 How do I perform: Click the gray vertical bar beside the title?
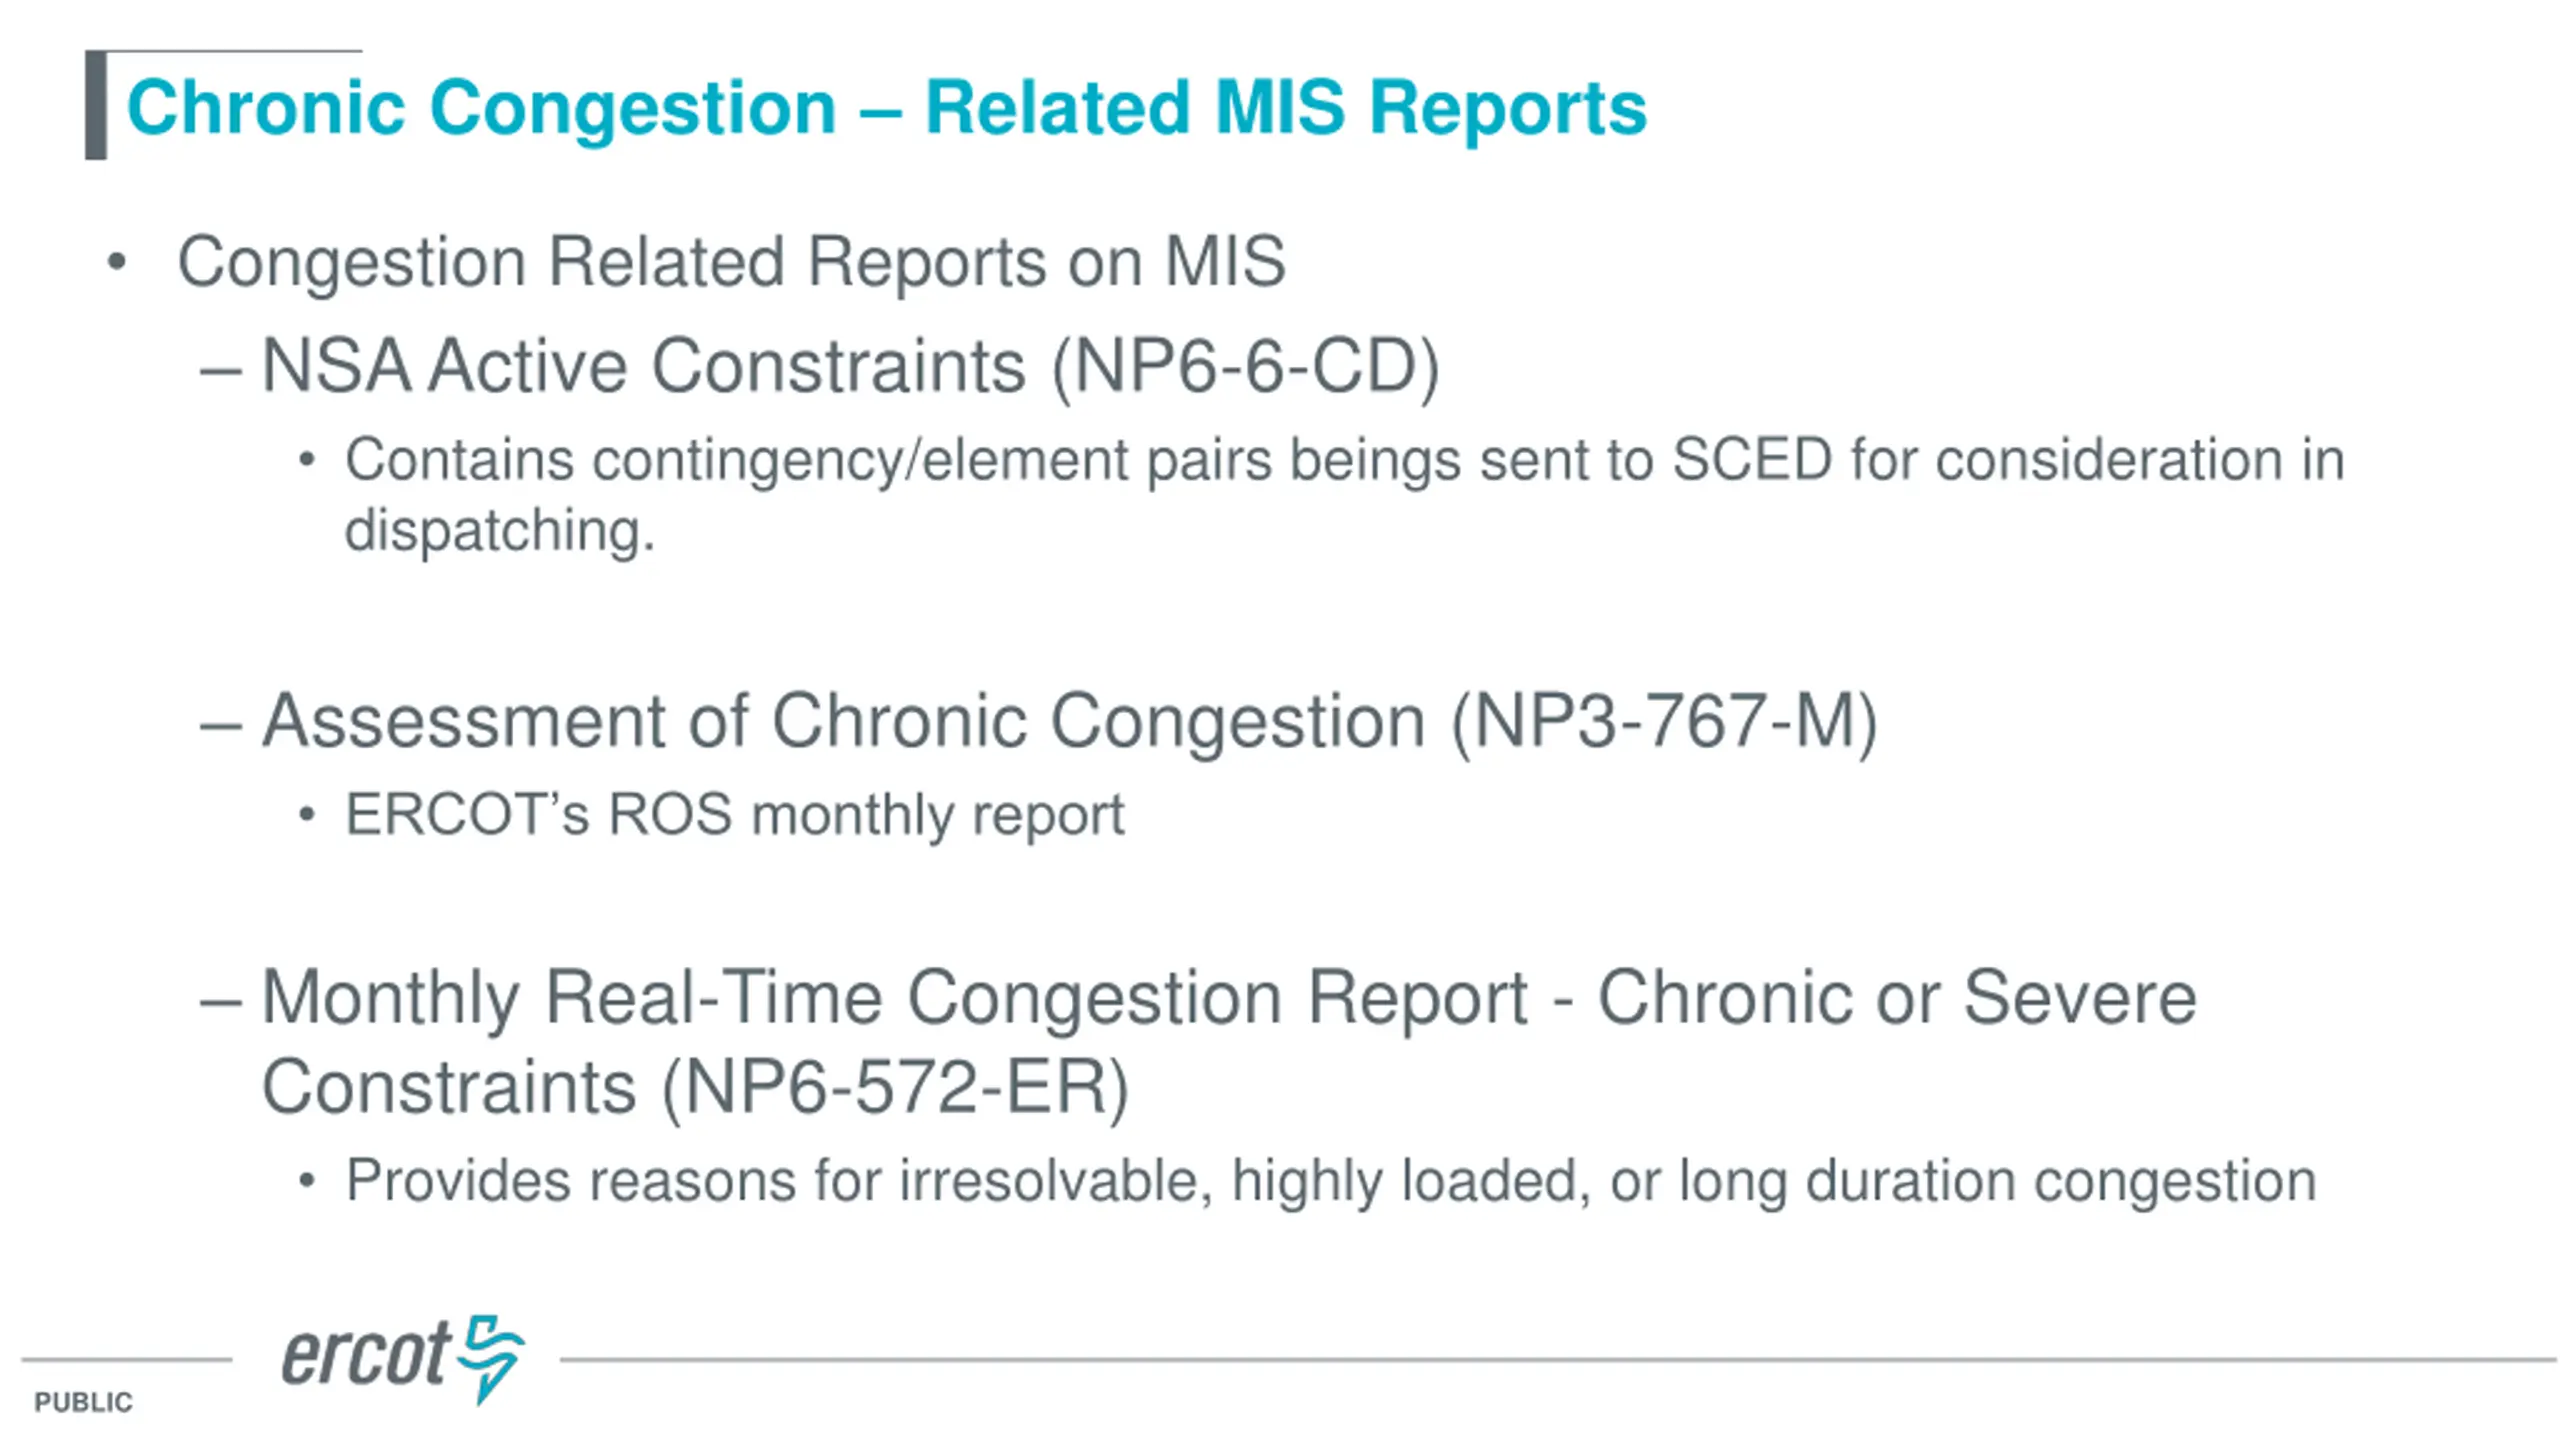[96, 105]
